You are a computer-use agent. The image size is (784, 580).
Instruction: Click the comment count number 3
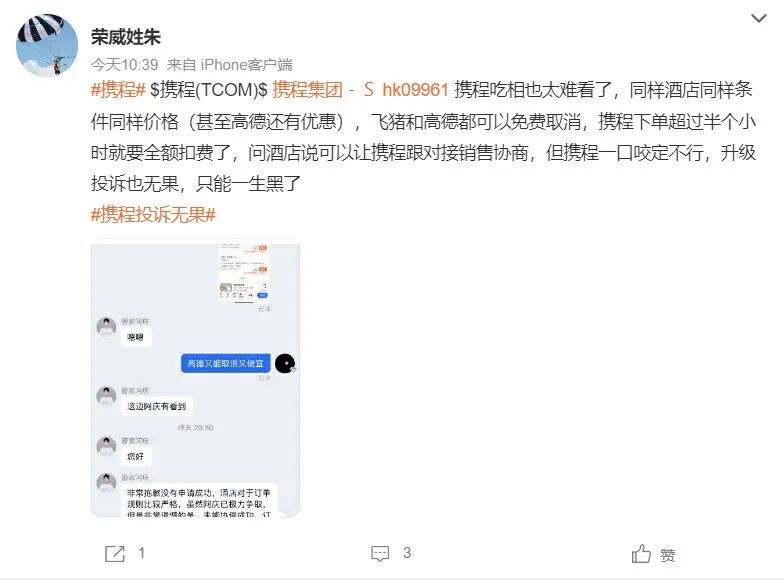pos(407,553)
